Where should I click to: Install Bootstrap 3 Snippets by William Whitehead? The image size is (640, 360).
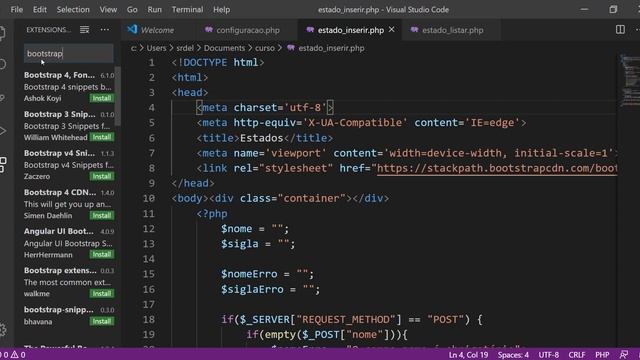(102, 137)
